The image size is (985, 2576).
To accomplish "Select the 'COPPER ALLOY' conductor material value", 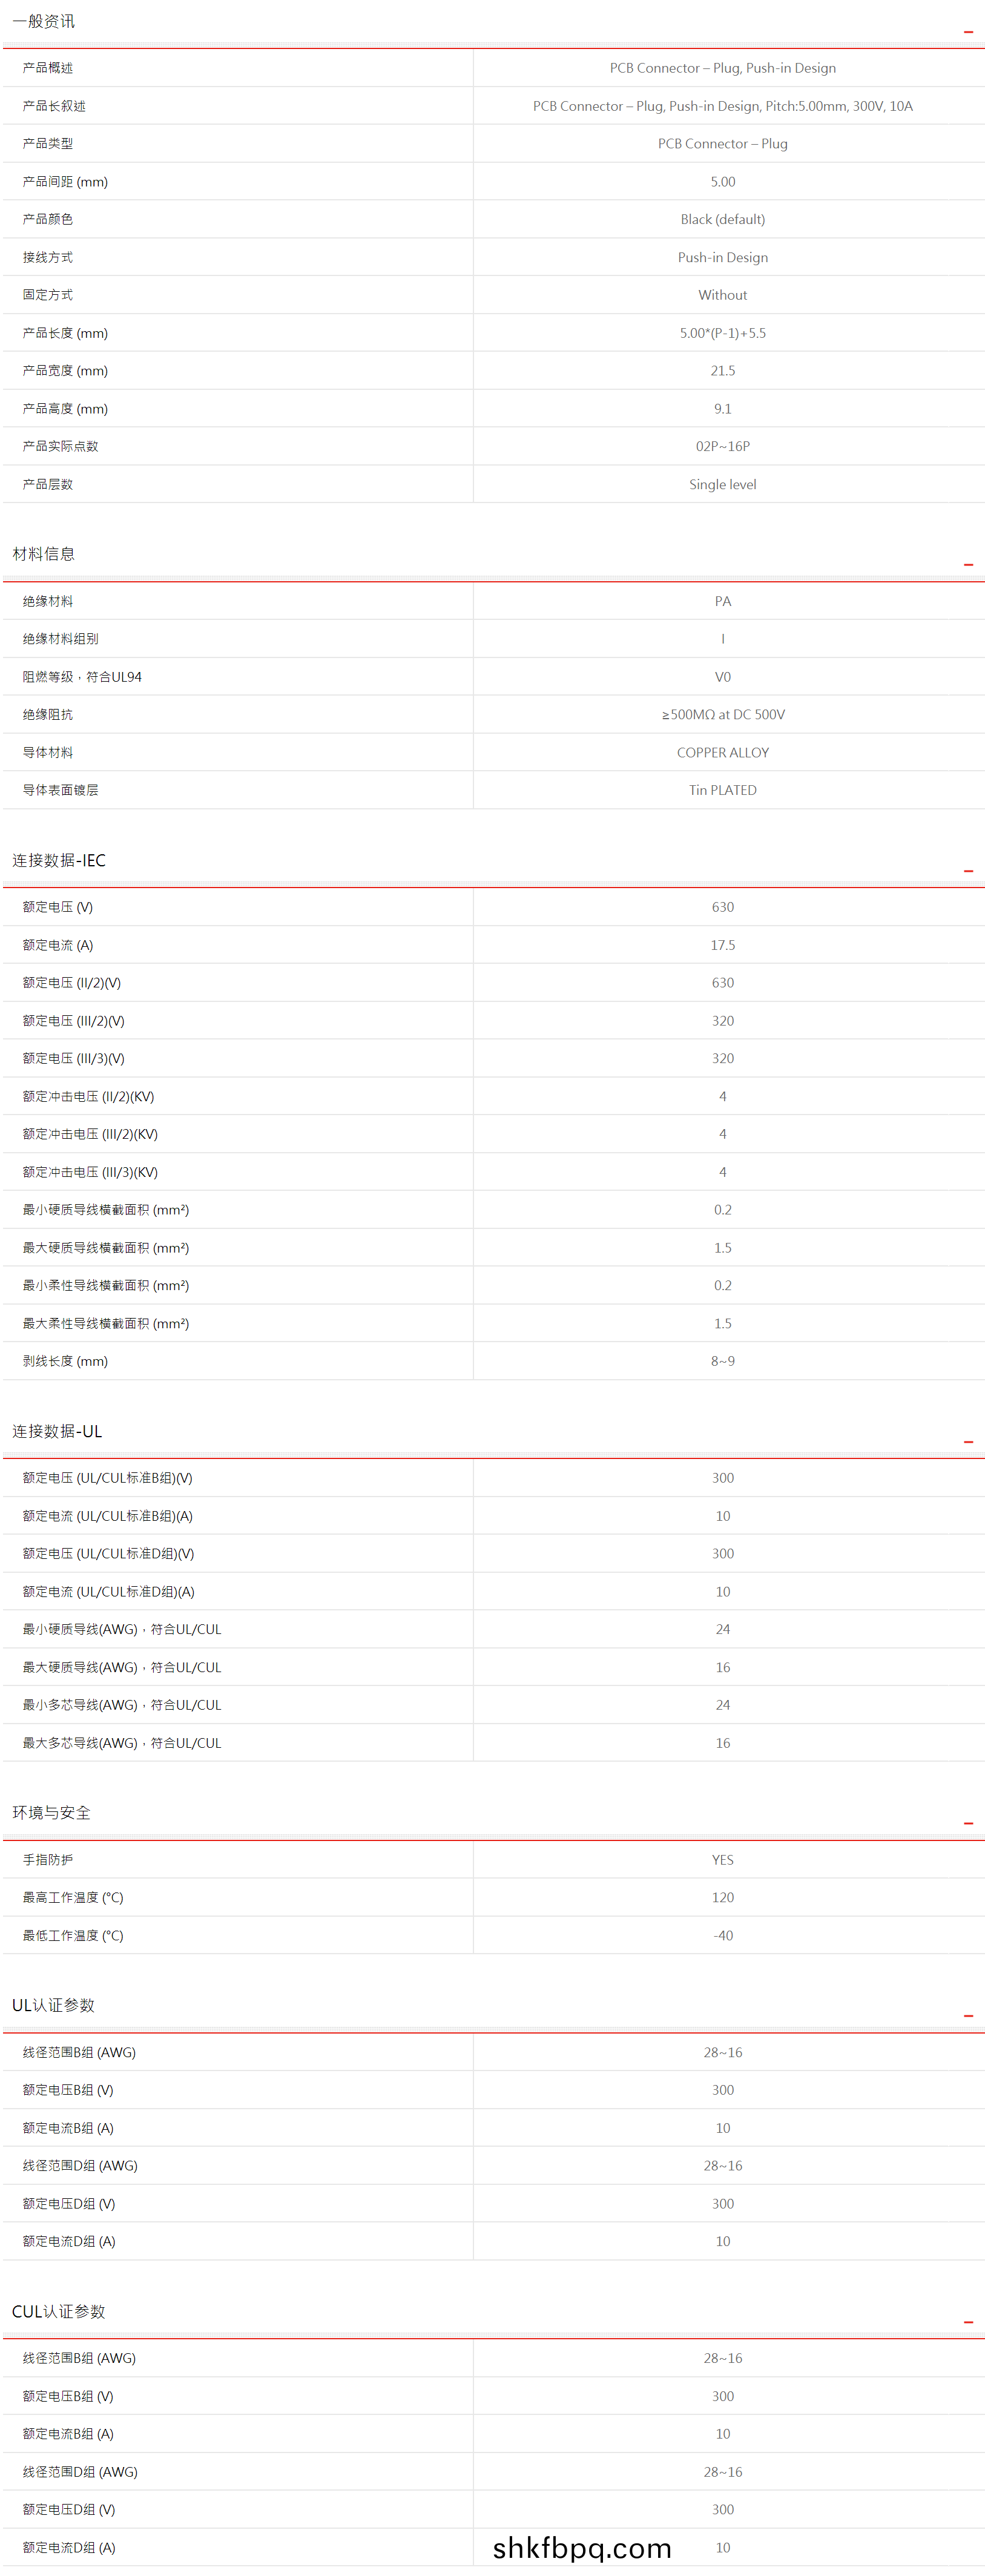I will (722, 752).
